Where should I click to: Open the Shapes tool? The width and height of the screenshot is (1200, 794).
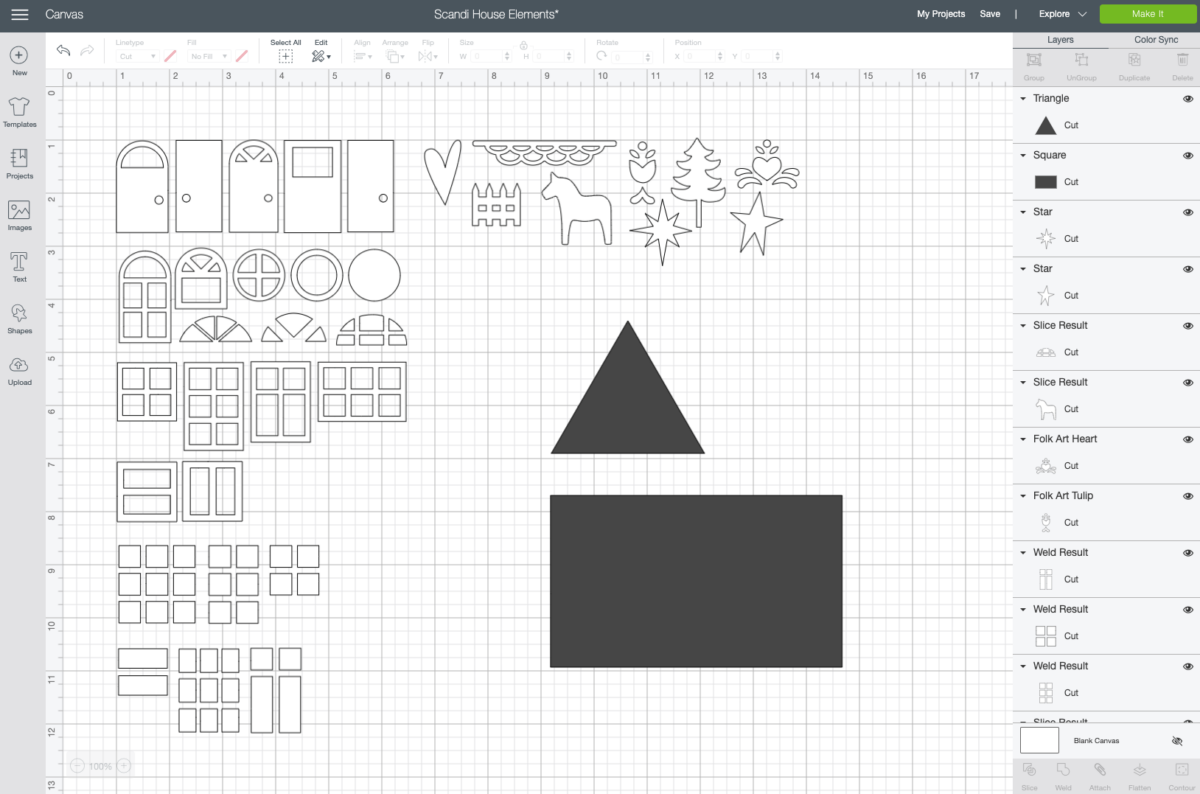19,318
